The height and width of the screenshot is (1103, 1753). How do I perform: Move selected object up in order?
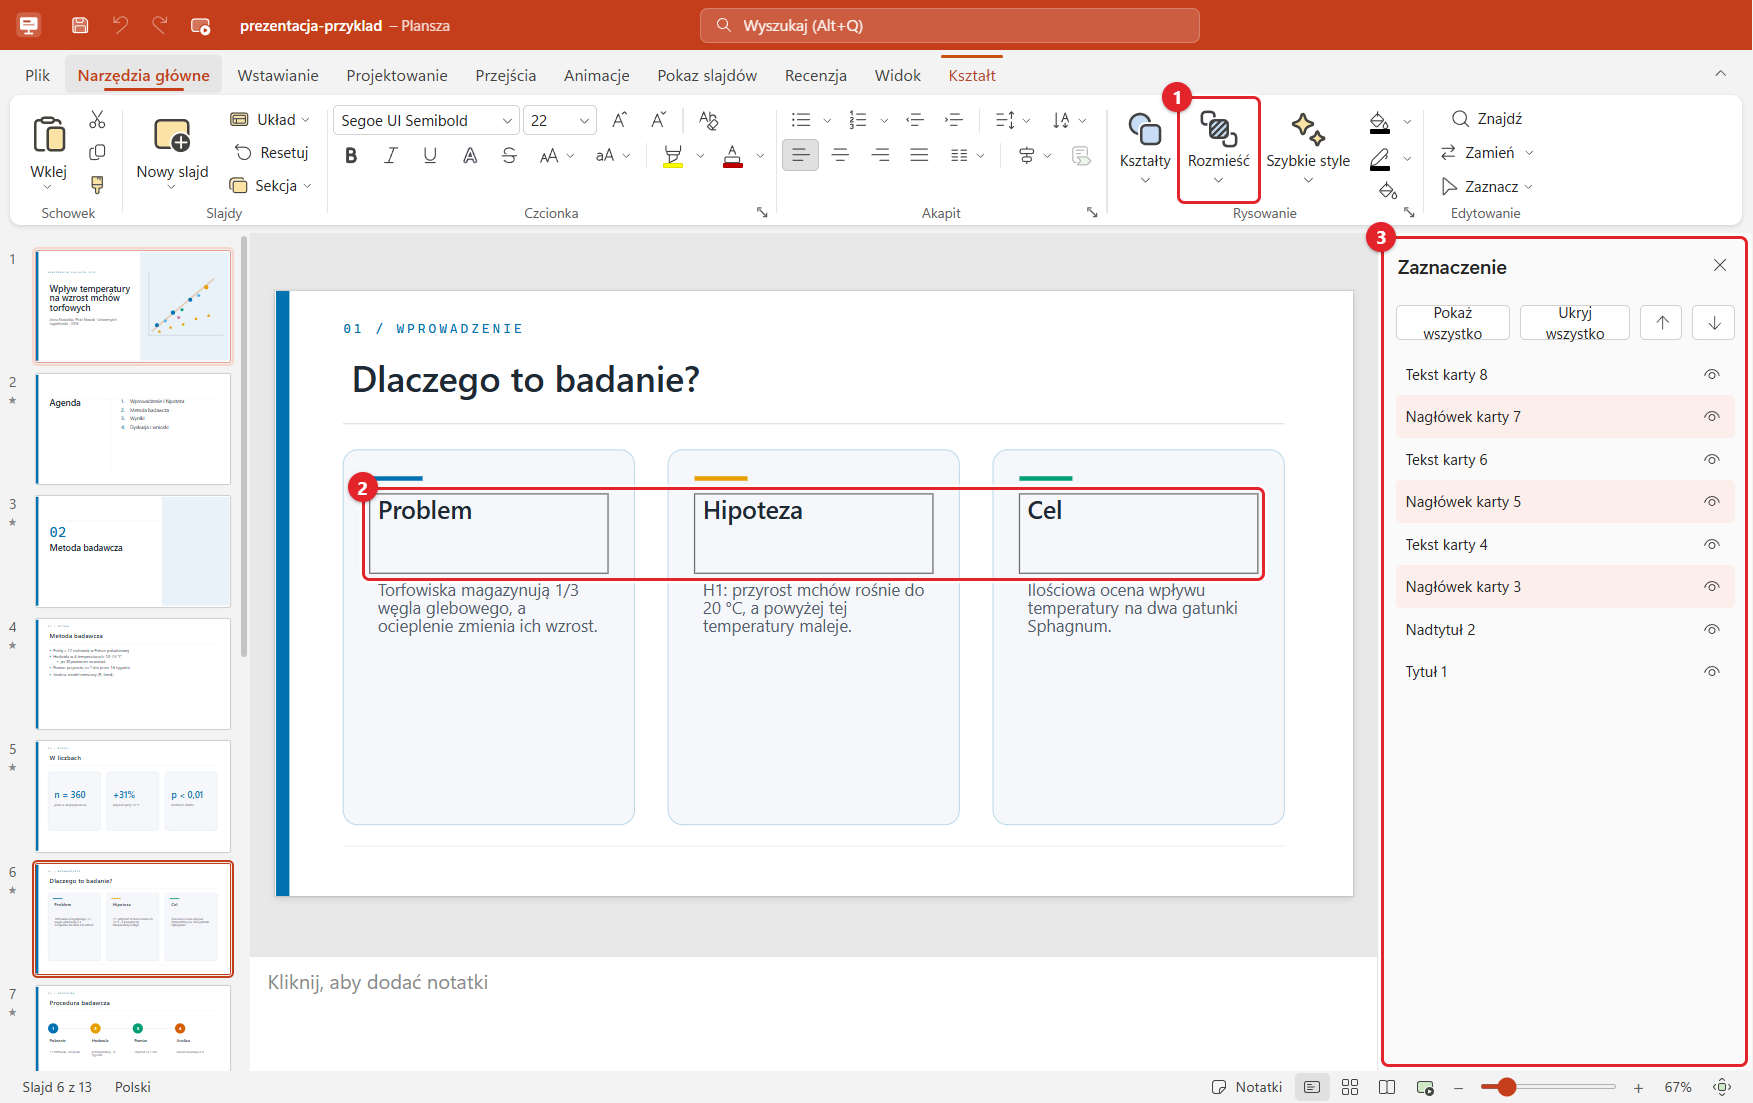point(1662,323)
